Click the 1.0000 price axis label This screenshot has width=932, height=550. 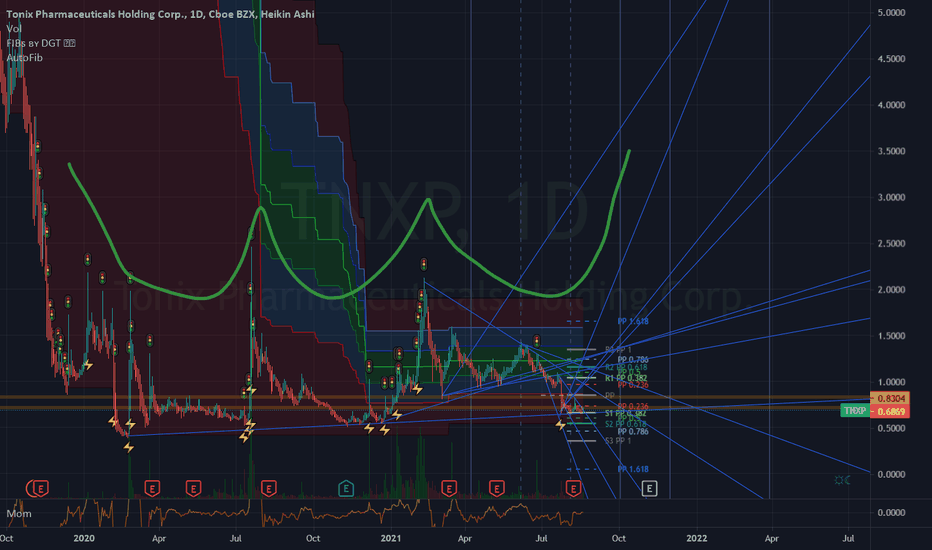pyautogui.click(x=891, y=382)
